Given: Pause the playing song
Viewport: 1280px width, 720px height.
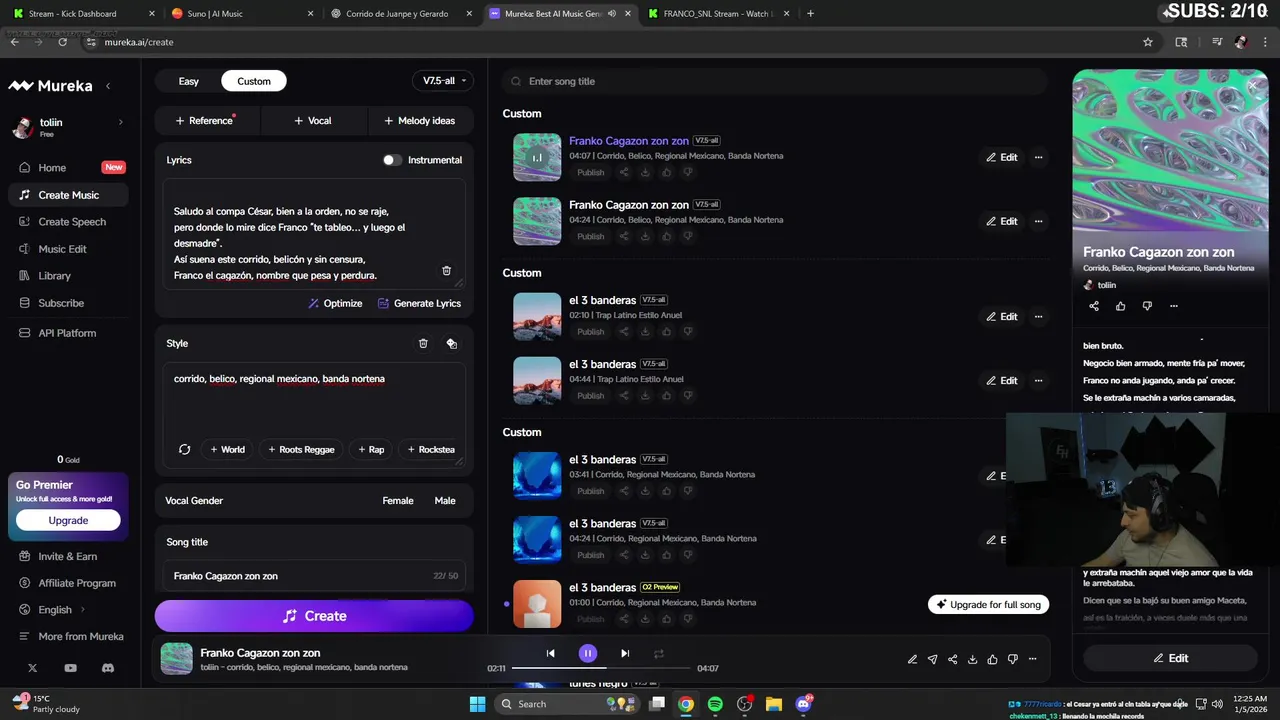Looking at the screenshot, I should click(x=588, y=653).
